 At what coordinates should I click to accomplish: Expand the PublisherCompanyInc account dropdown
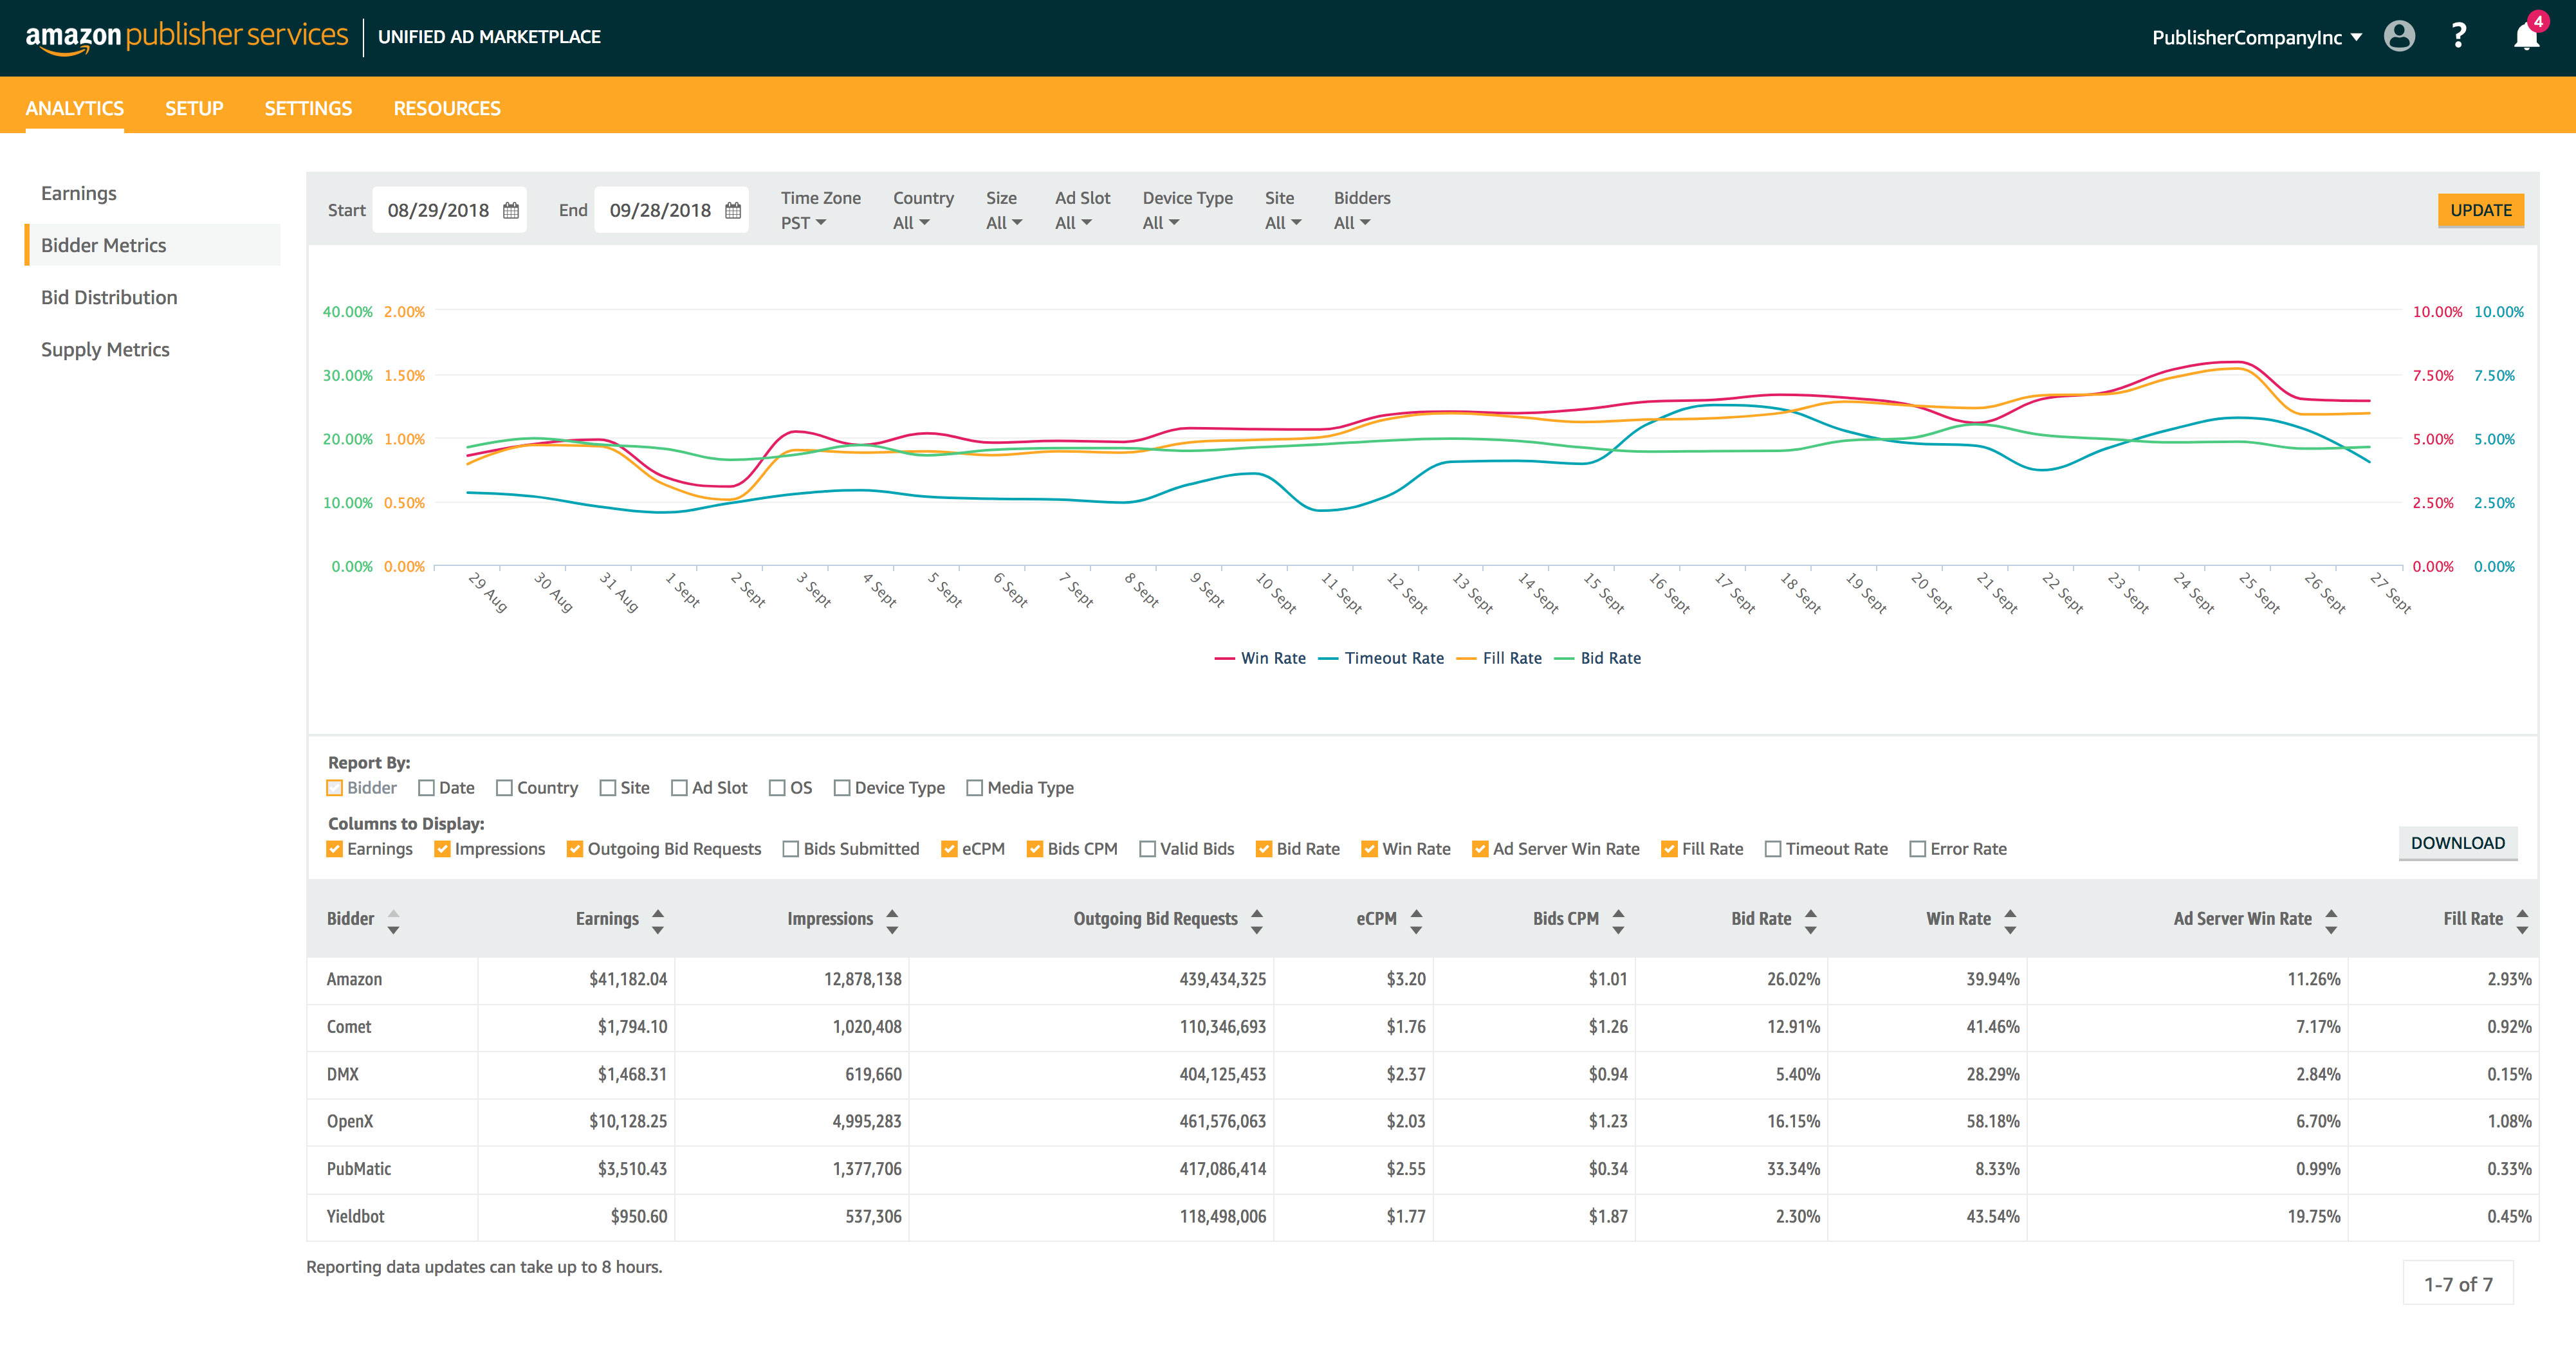pos(2257,38)
